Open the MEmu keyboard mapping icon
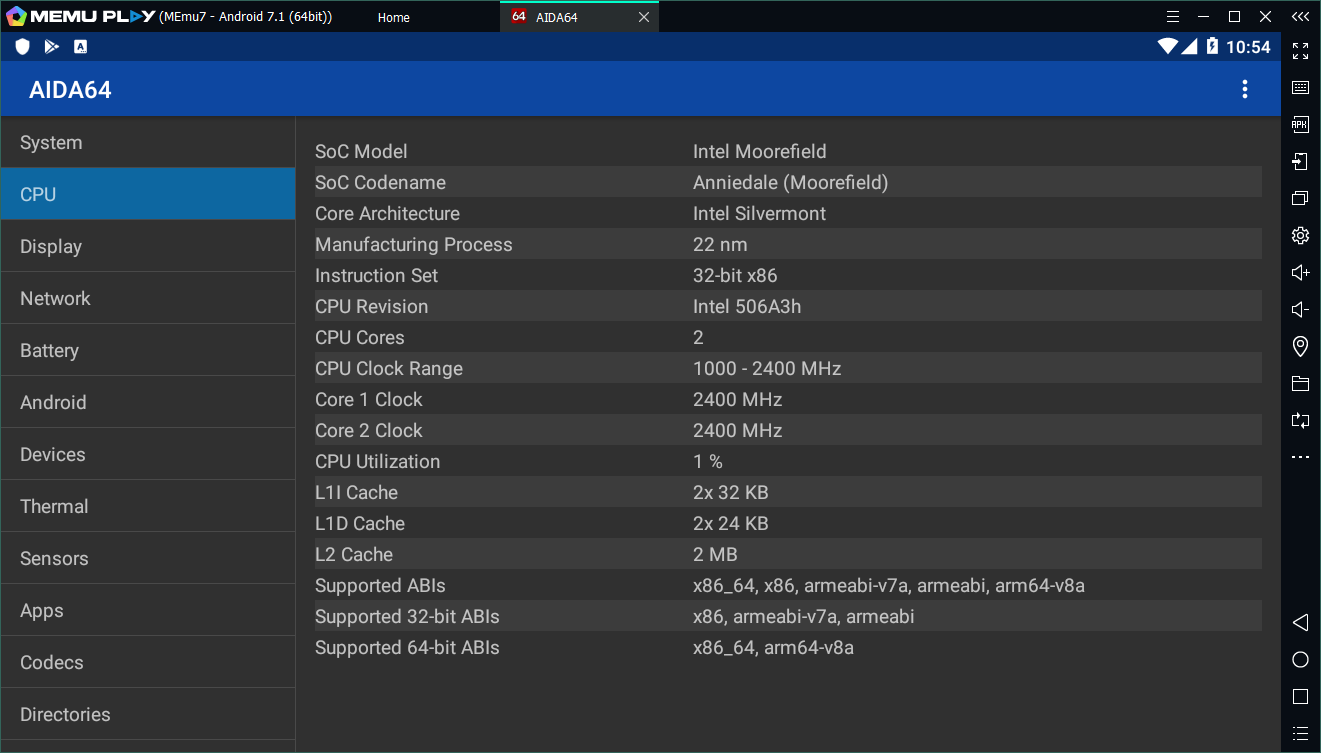The image size is (1321, 753). 1300,88
